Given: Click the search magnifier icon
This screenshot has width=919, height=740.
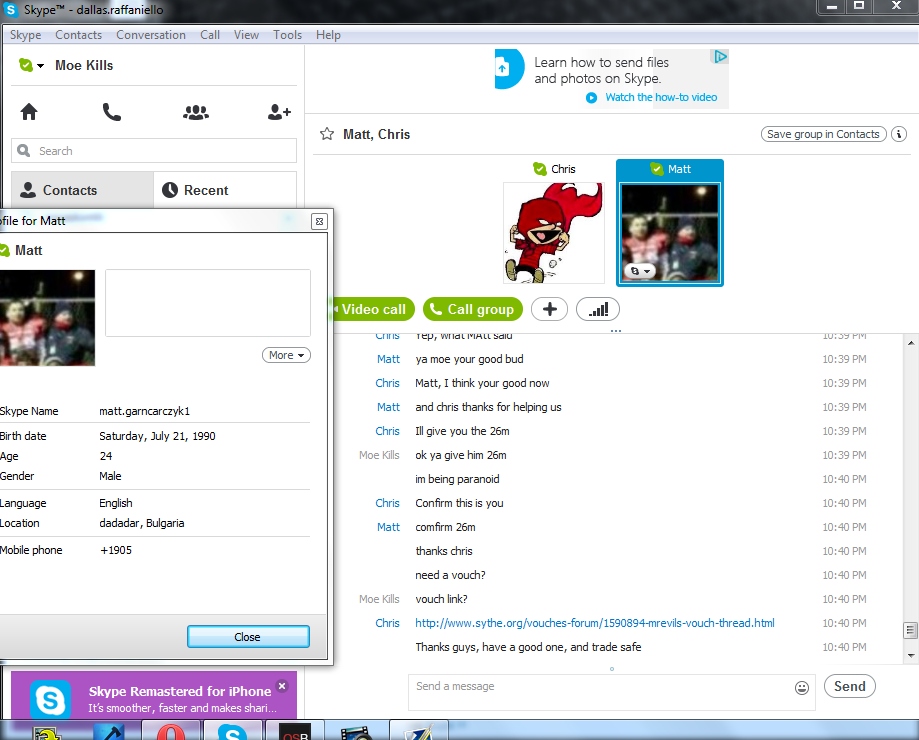Looking at the screenshot, I should click(x=23, y=151).
